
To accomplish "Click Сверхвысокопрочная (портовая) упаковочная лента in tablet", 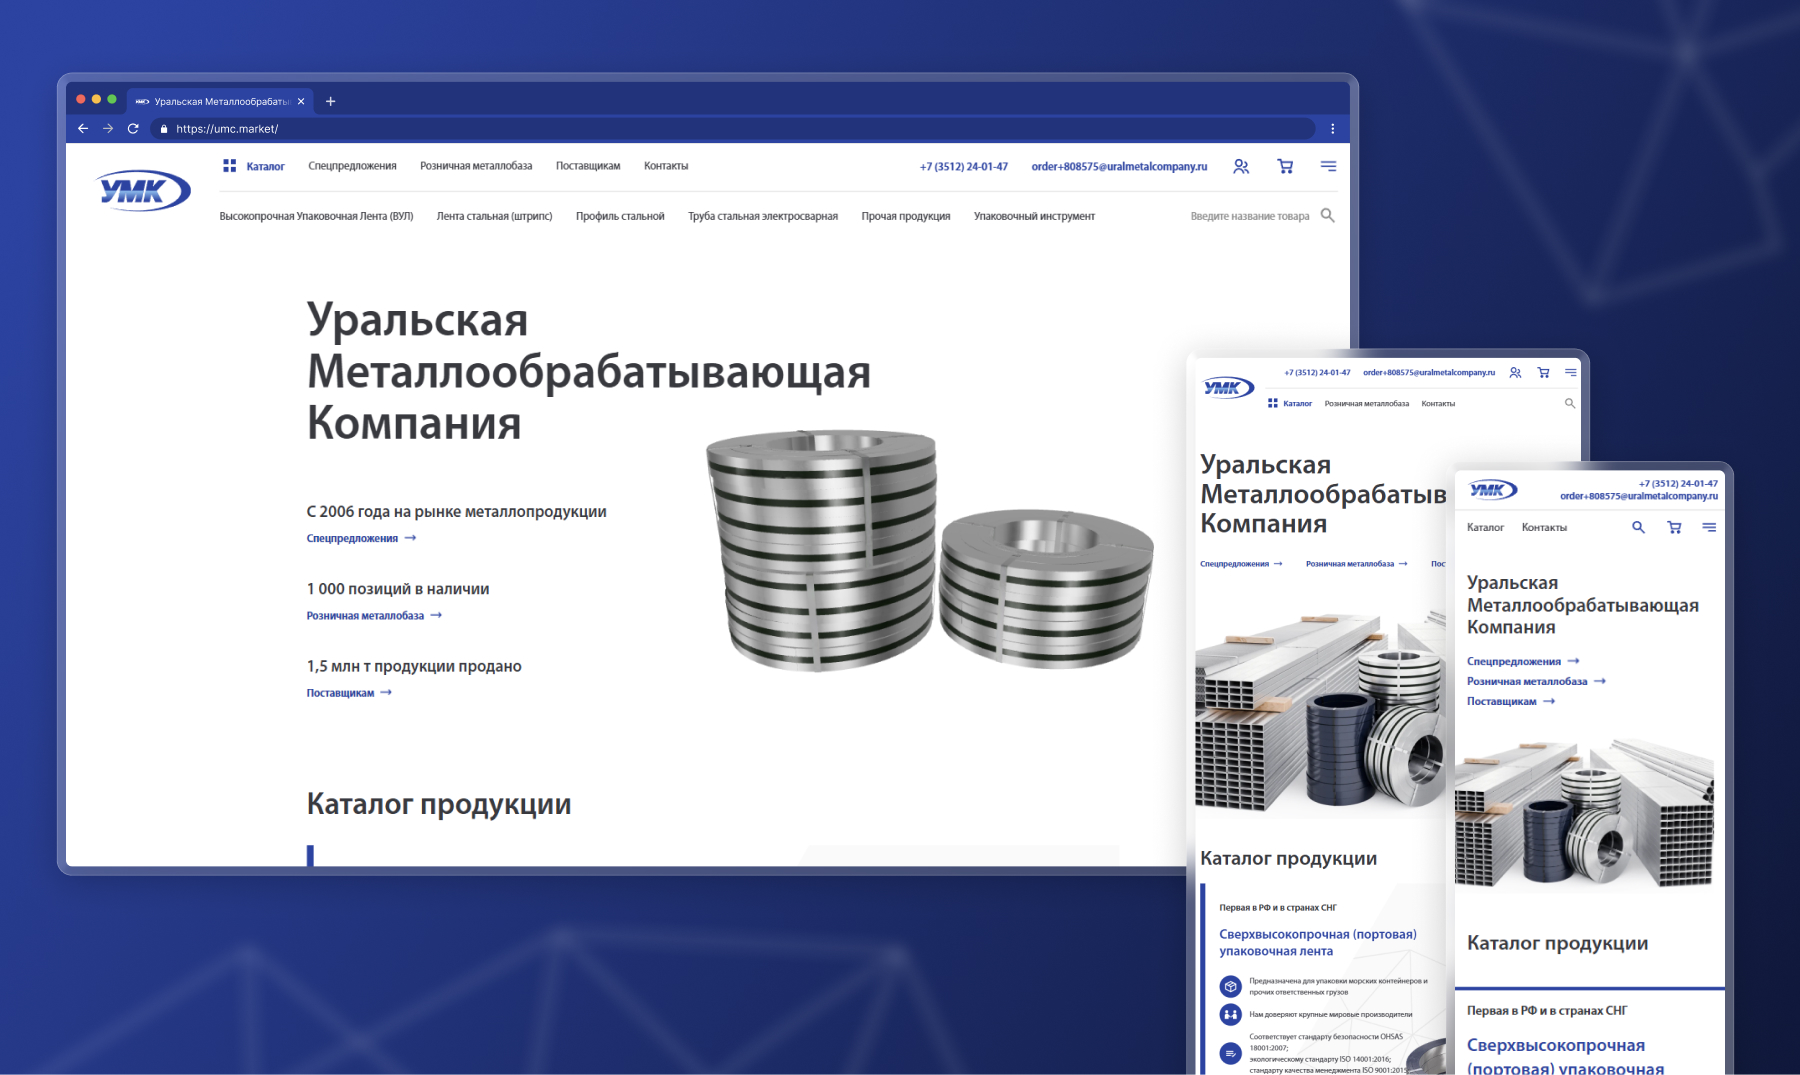I will click(x=1318, y=942).
